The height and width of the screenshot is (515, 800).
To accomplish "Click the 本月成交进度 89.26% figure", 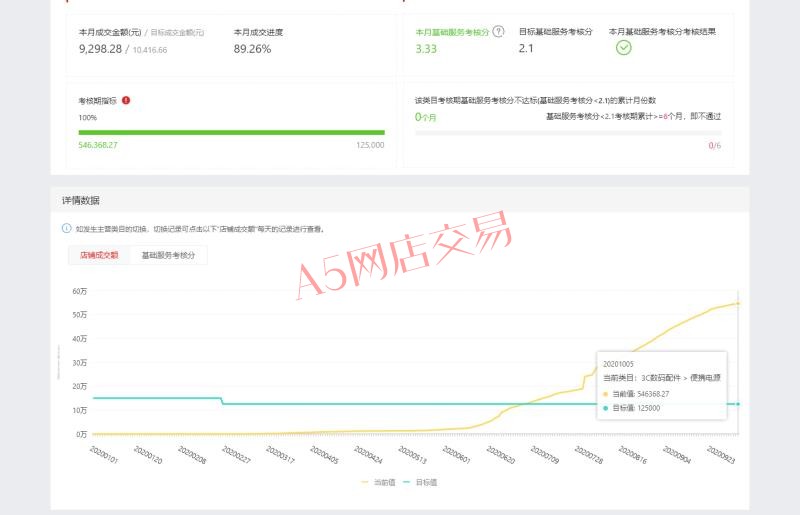I will [252, 49].
